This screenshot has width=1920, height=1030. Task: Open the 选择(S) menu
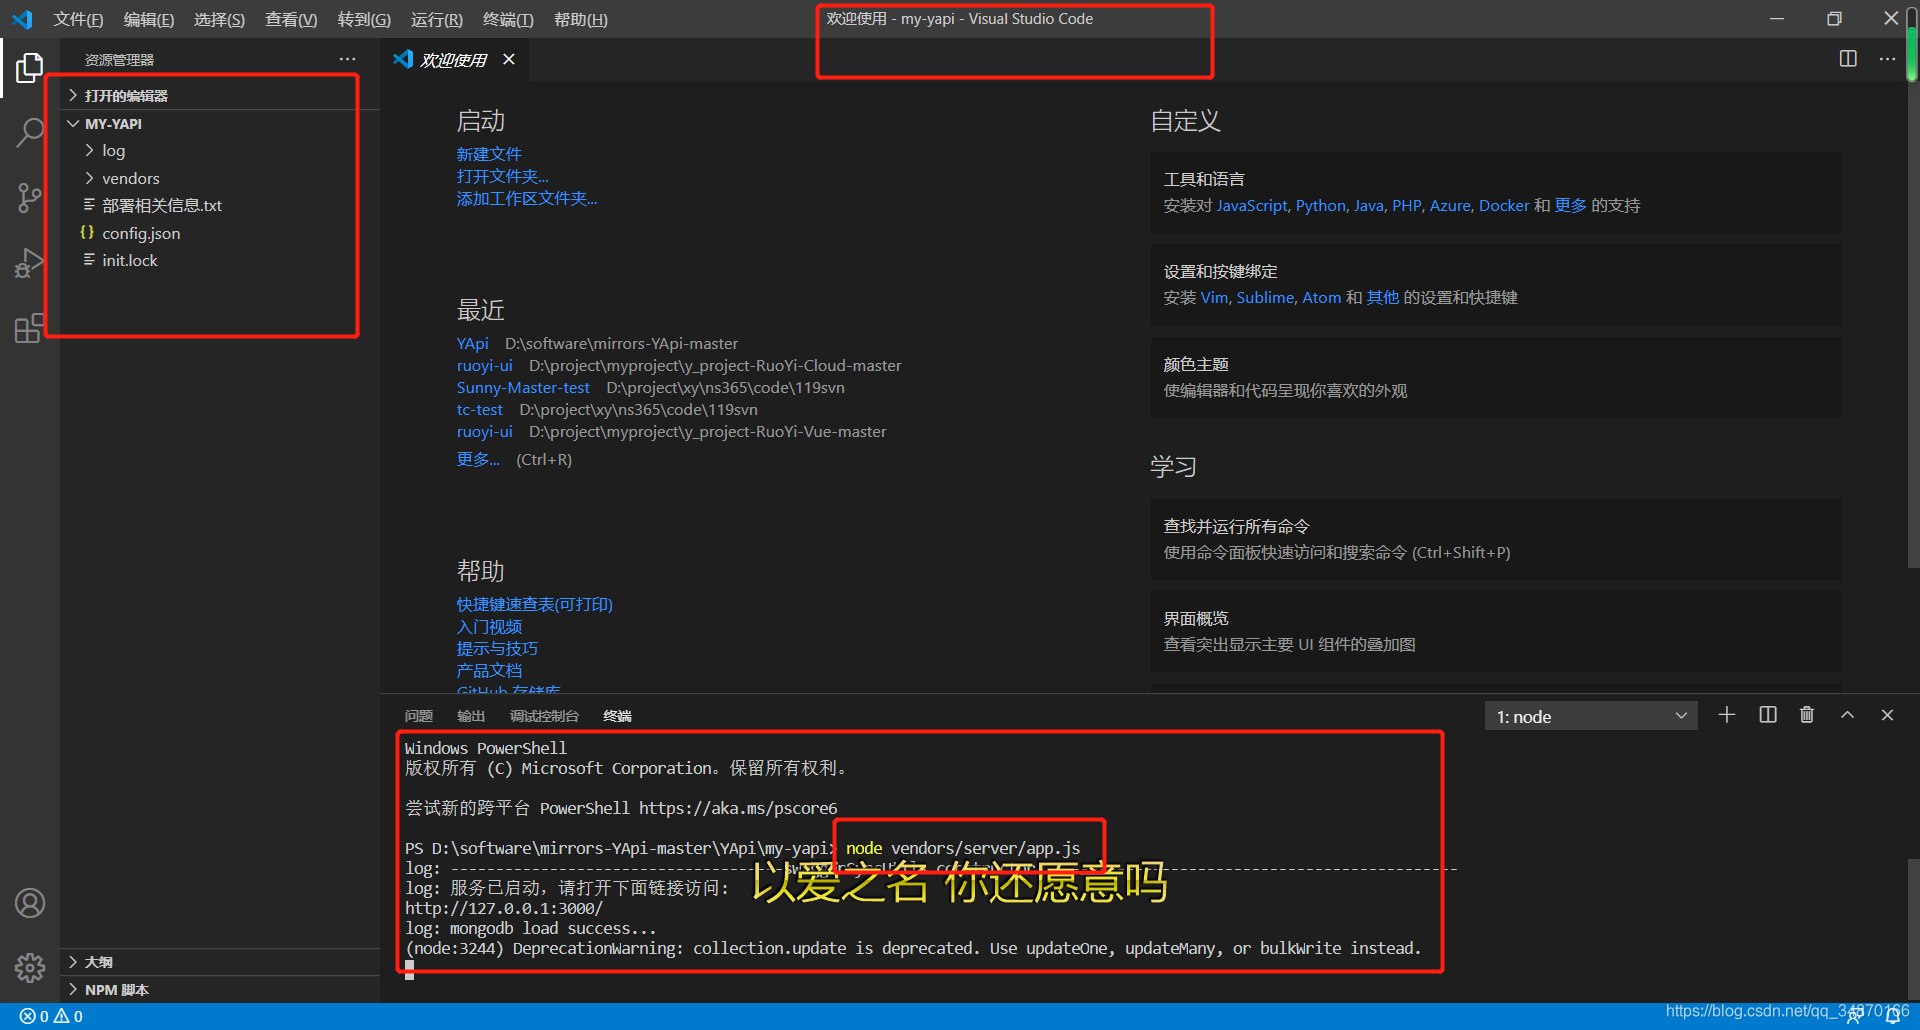[x=219, y=19]
